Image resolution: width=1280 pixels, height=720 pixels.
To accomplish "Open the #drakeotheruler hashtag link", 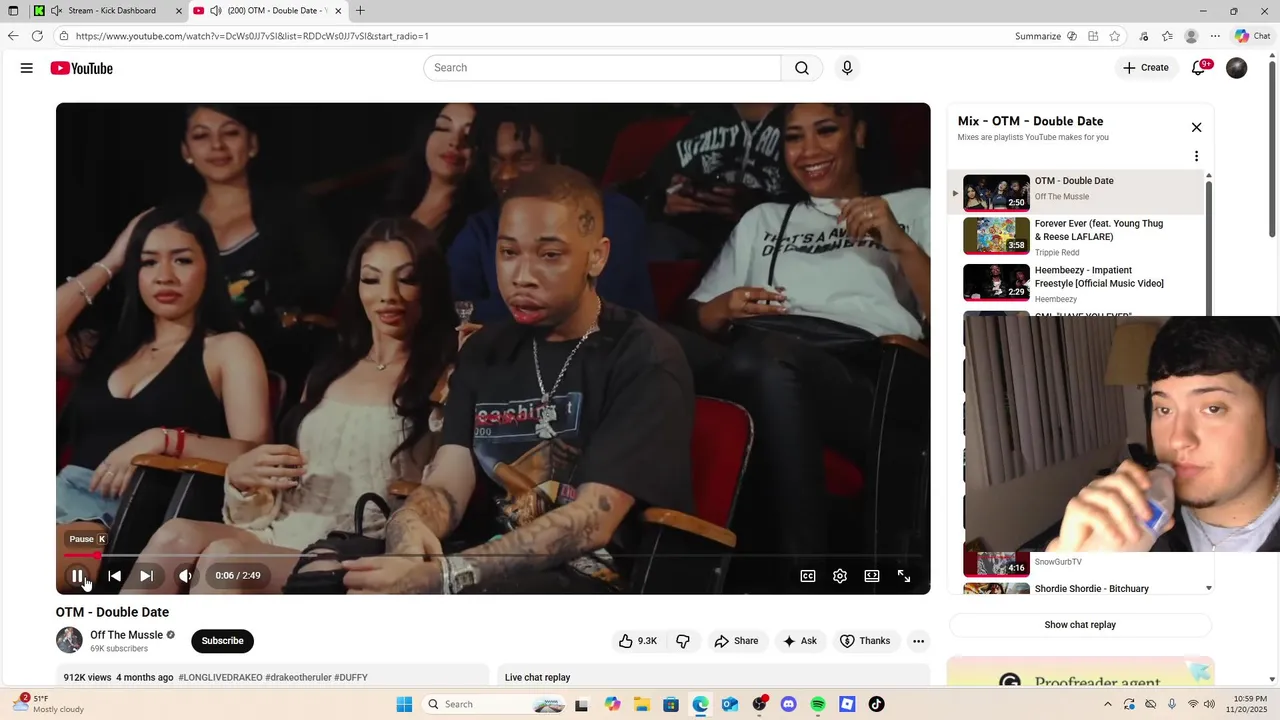I will click(298, 678).
